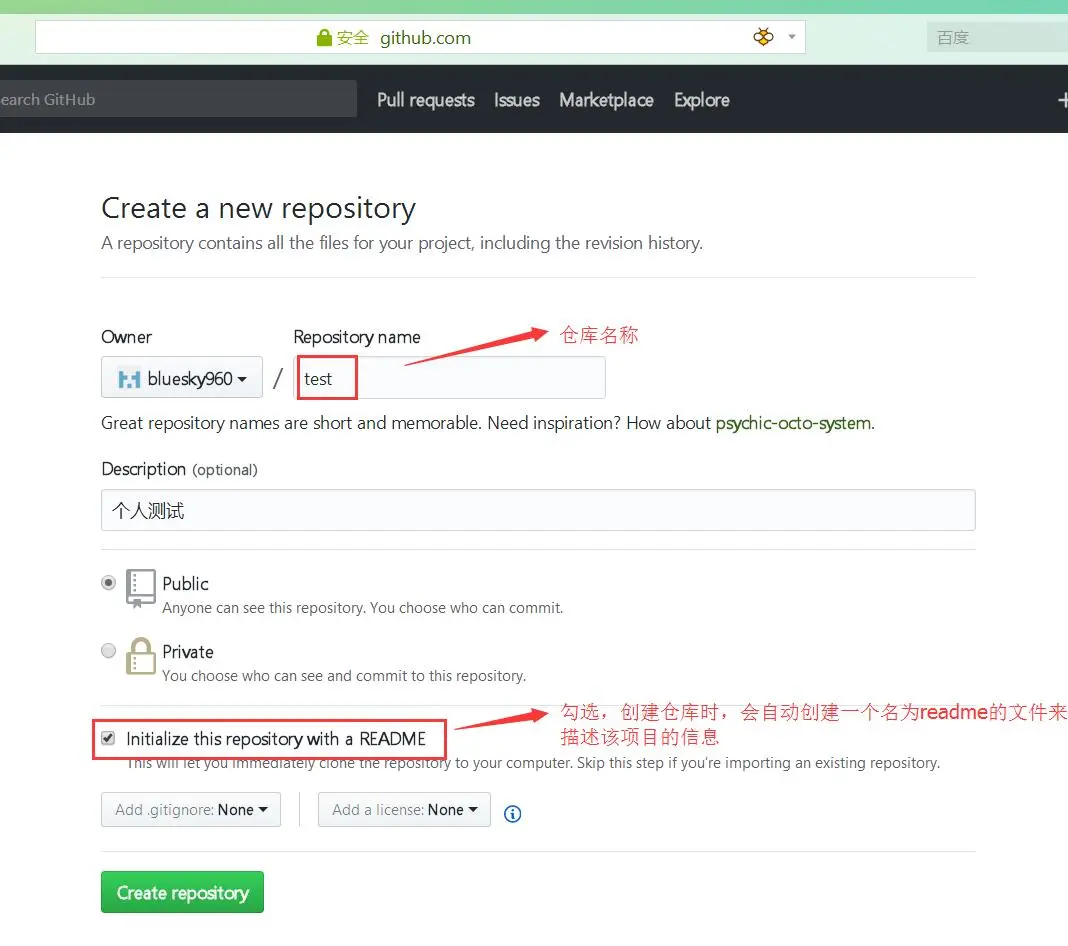Click the bluesky960 avatar icon
The image size is (1068, 946).
coord(129,378)
